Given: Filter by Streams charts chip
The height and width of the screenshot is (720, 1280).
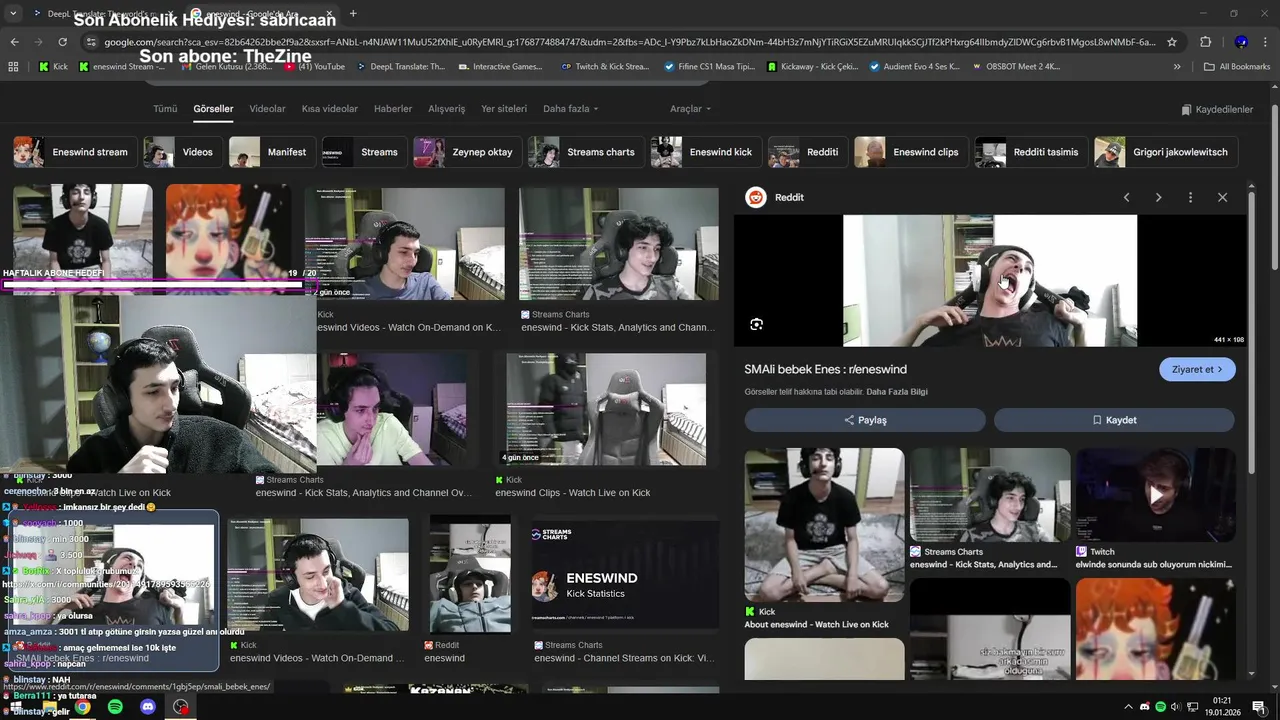Looking at the screenshot, I should coord(585,152).
